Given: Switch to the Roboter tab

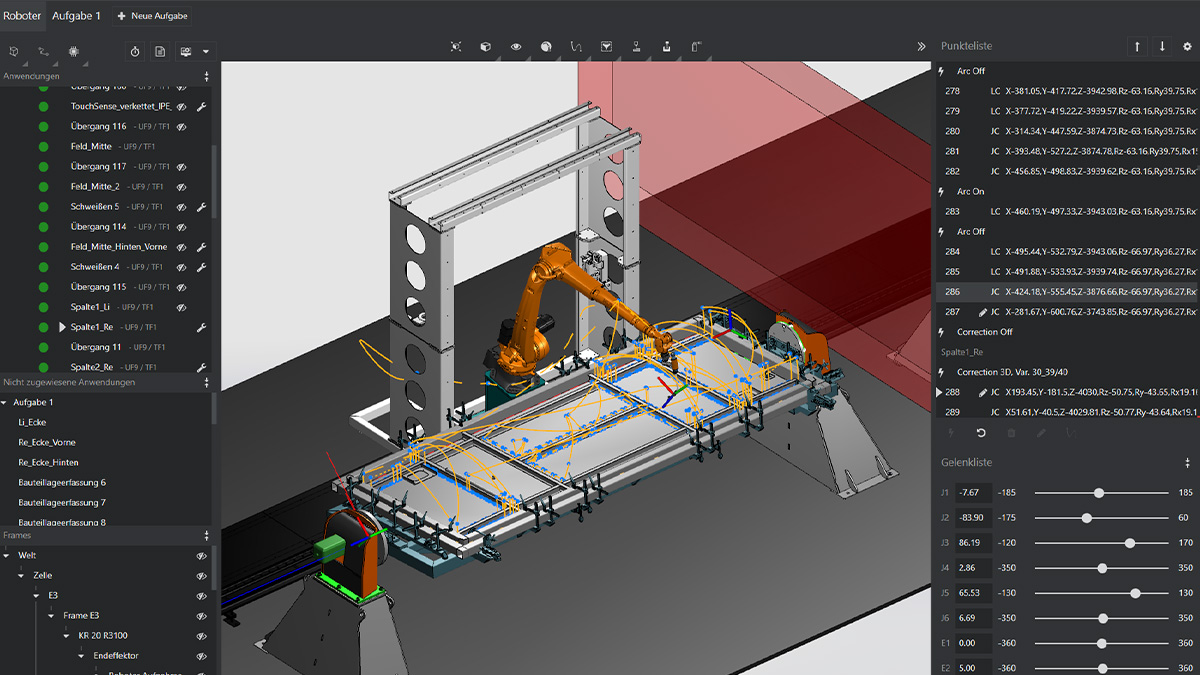Looking at the screenshot, I should click(22, 15).
